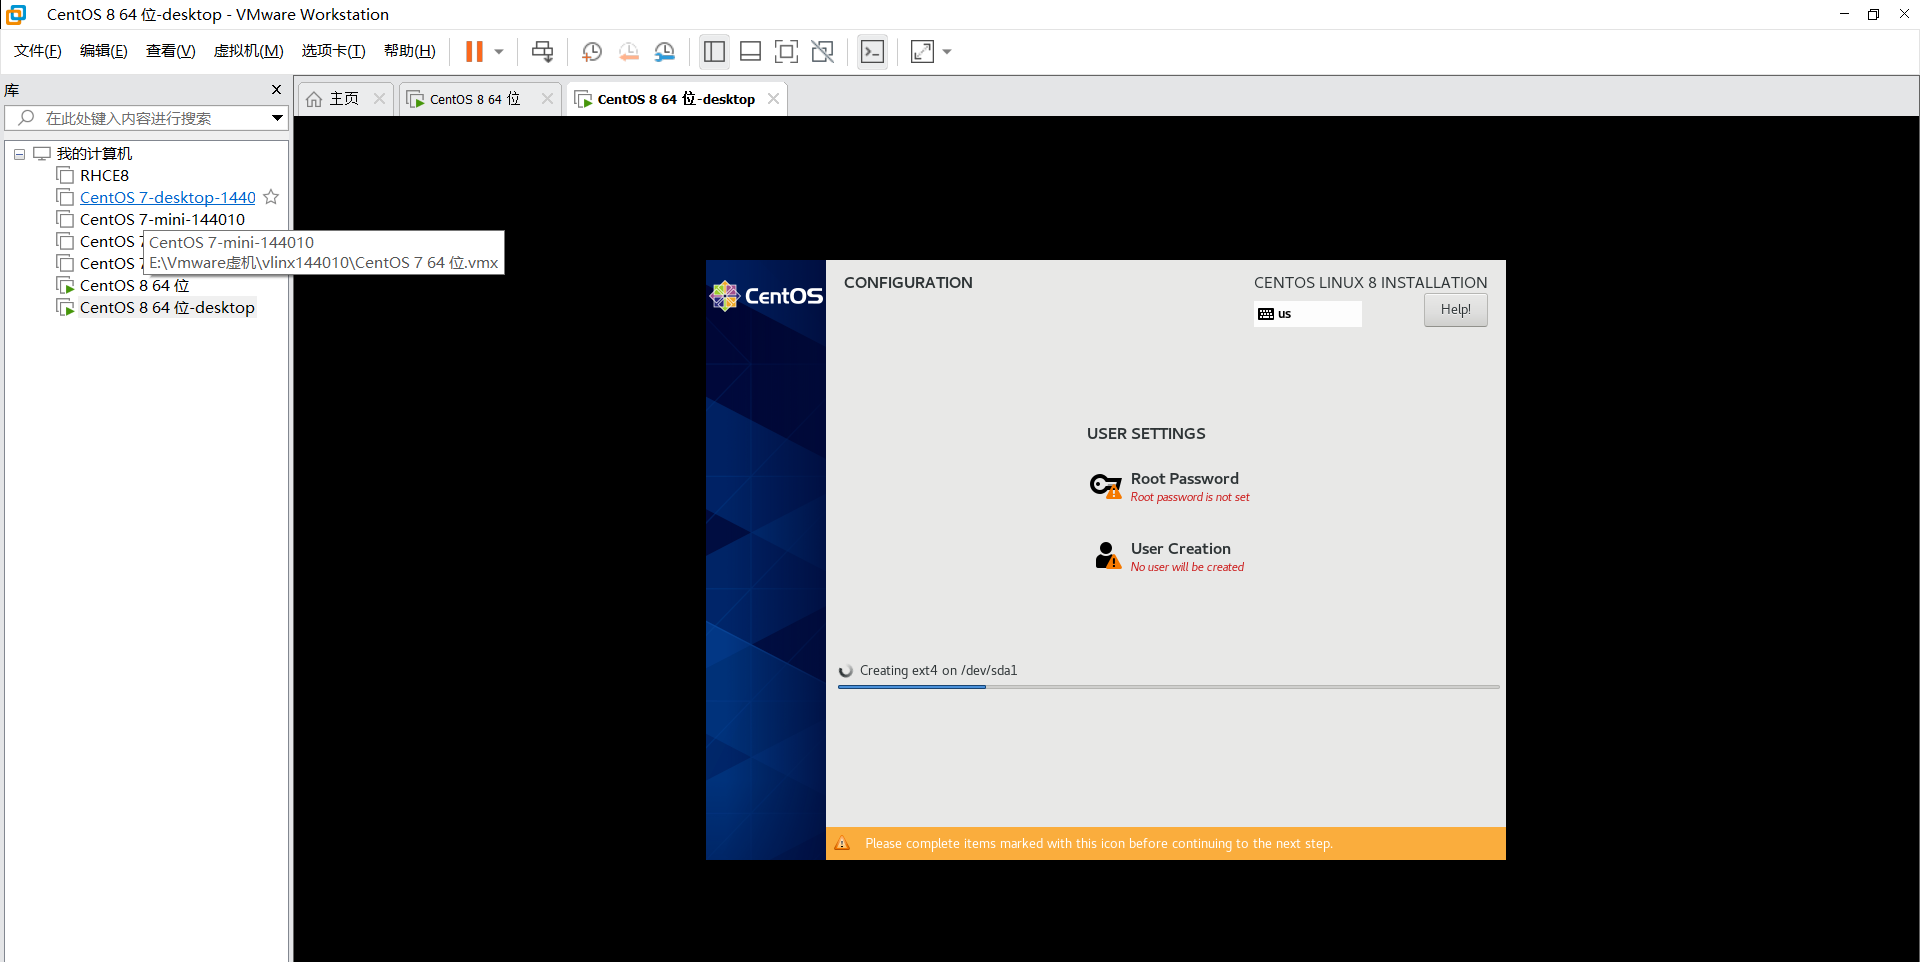Screen dimensions: 1920x962
Task: Click the warning icon in orange banner
Action: (x=842, y=844)
